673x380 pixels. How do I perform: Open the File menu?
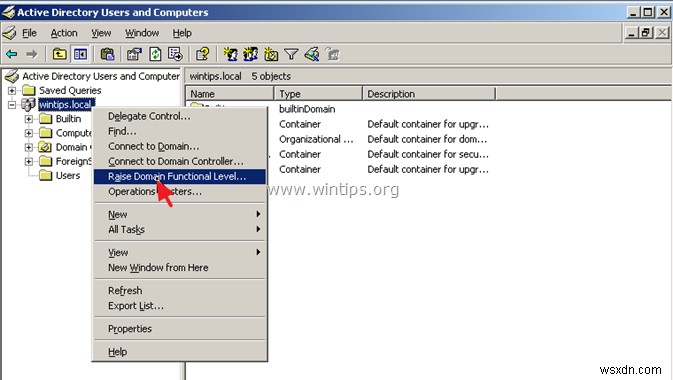click(x=29, y=33)
